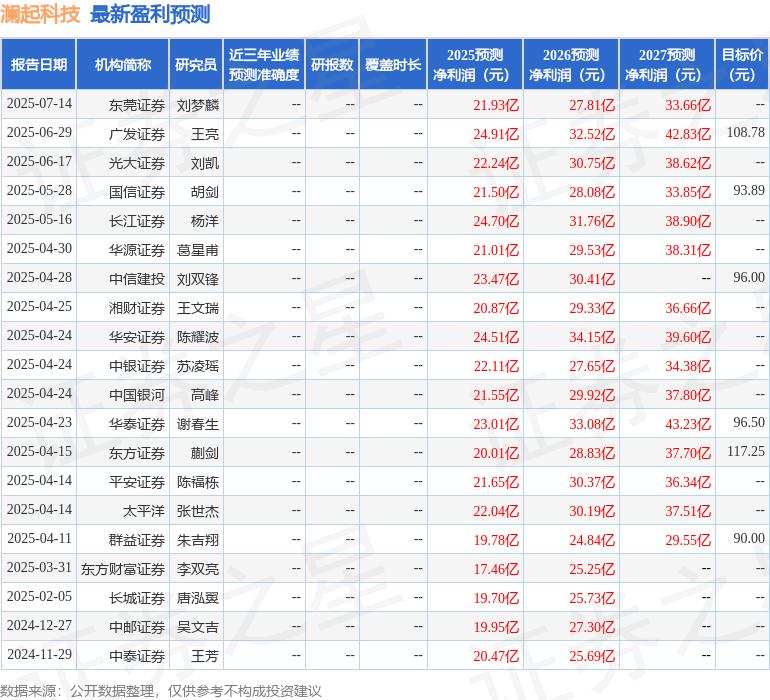Click the target price 96.50
This screenshot has width=770, height=700.
point(749,422)
